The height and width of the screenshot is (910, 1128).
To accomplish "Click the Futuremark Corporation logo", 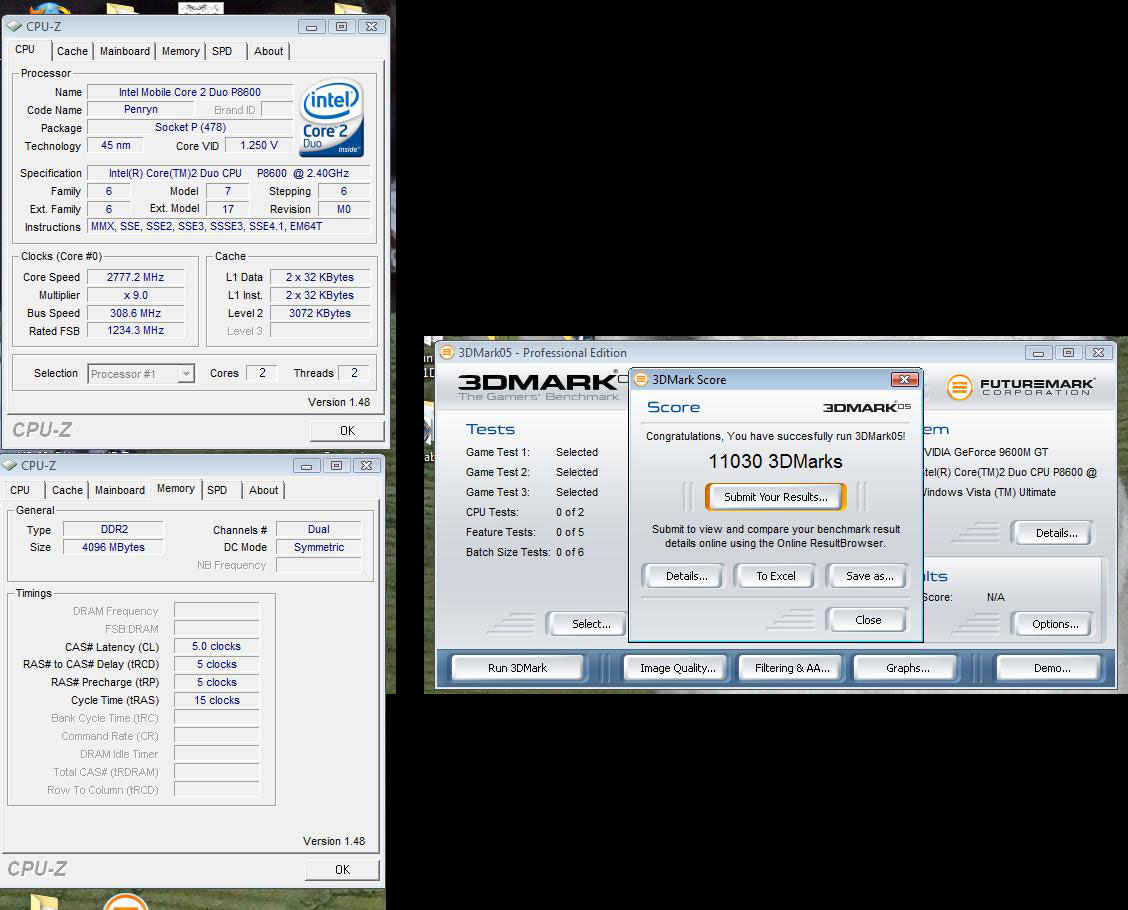I will coord(1020,386).
